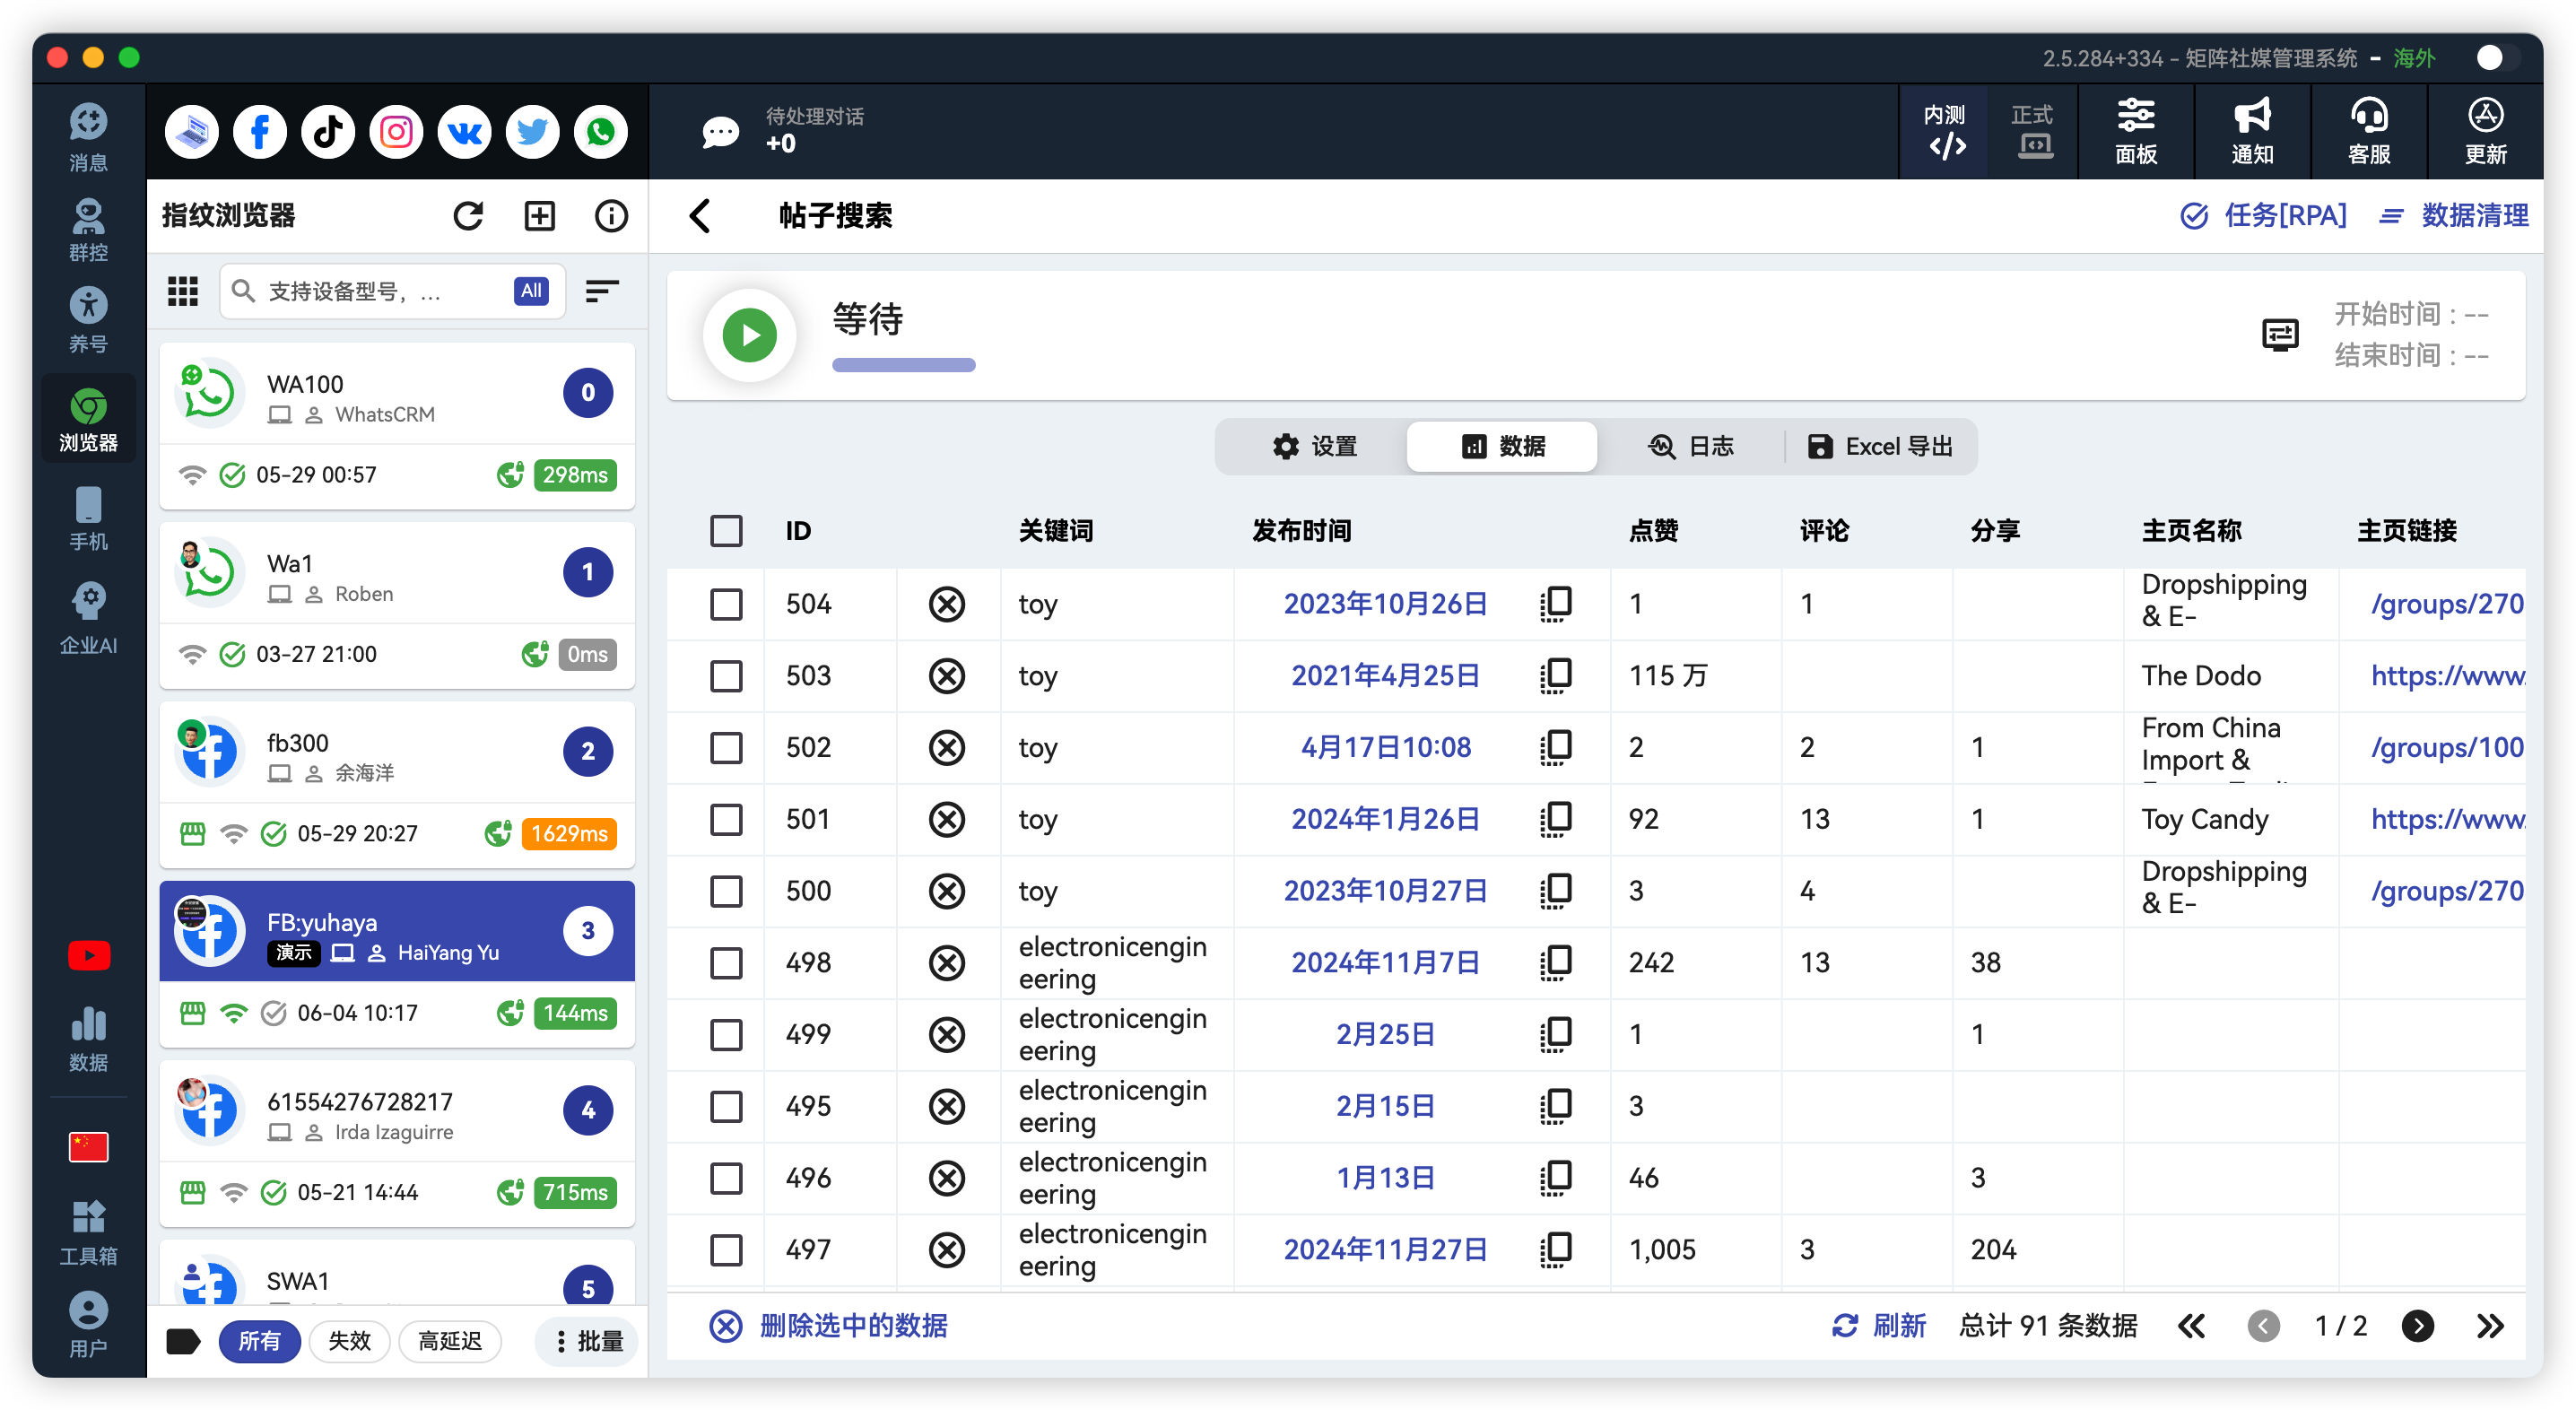Refresh the fingerprint browser list
The width and height of the screenshot is (2576, 1410).
point(468,215)
